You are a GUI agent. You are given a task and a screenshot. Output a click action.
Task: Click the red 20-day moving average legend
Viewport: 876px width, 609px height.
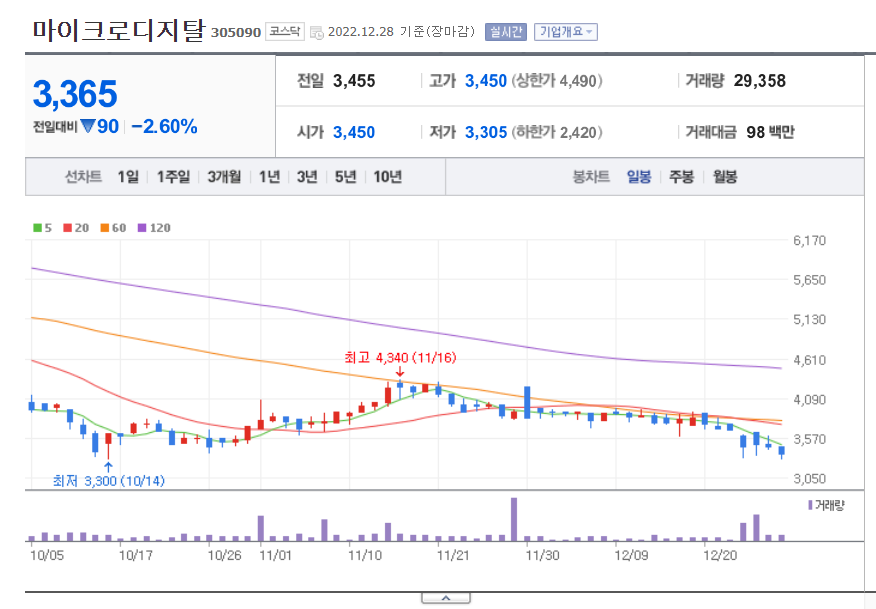point(76,228)
